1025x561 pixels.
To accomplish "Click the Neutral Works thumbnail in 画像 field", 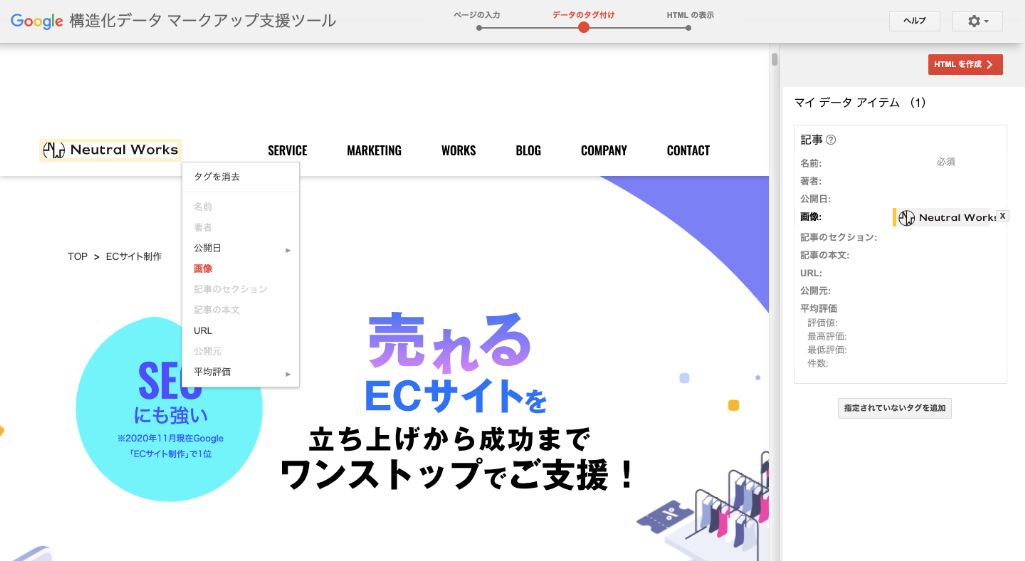I will coord(947,217).
